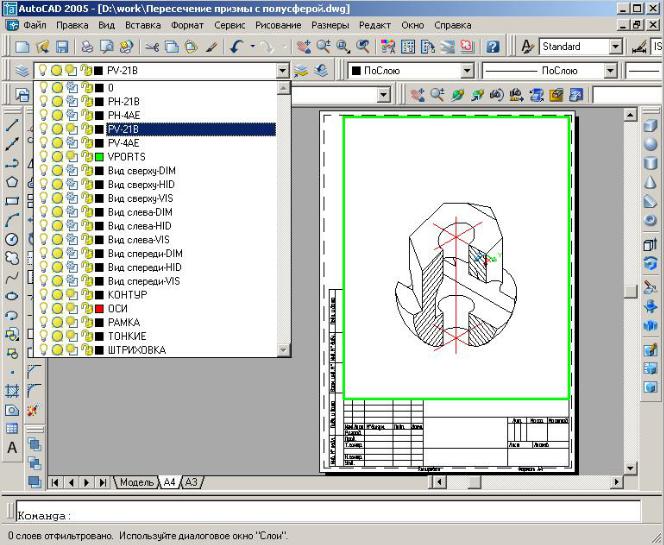
Task: Collapse the layer list dropdown arrow
Action: 283,71
